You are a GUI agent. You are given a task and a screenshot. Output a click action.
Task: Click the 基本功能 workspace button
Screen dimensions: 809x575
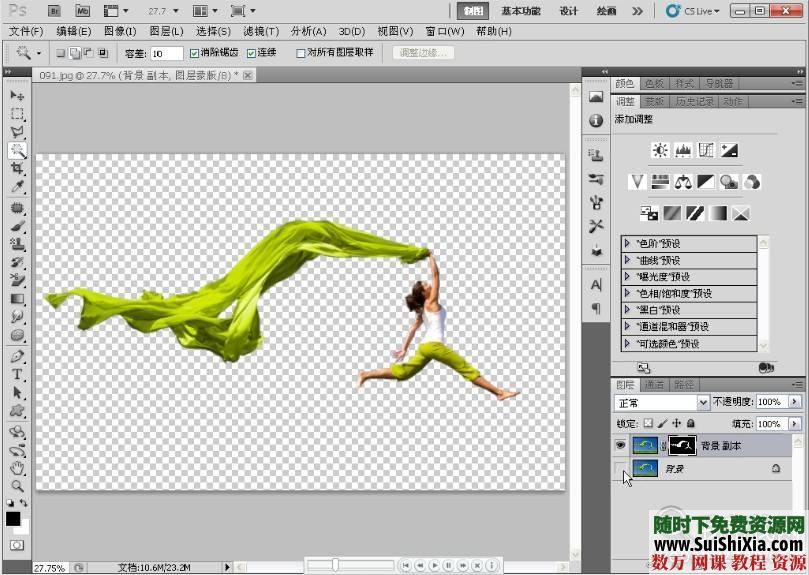[521, 11]
